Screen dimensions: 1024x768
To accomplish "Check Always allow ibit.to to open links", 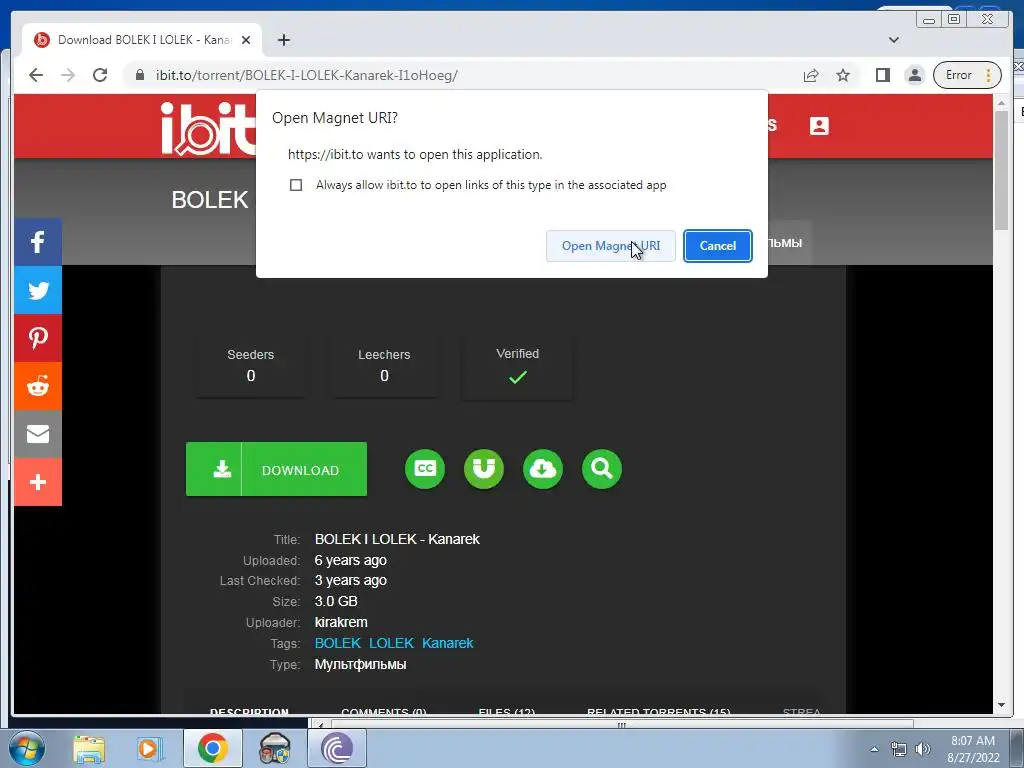I will tap(296, 185).
